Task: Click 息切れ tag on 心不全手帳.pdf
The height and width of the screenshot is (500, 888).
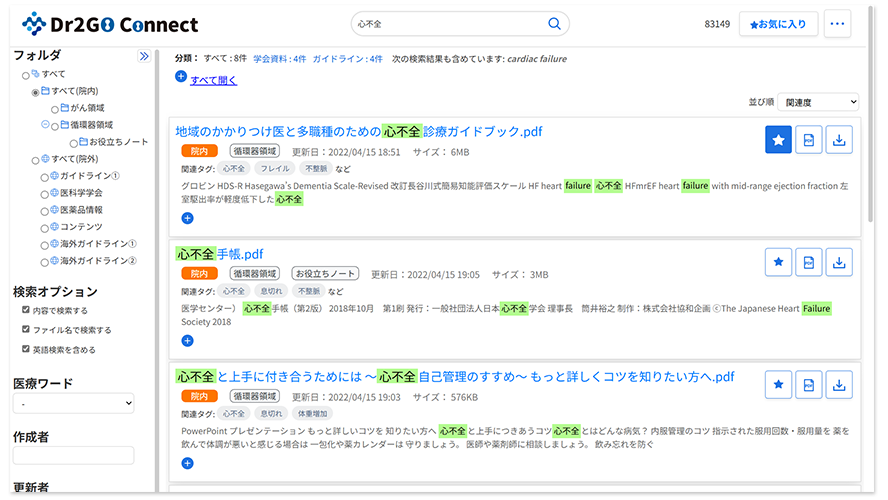Action: point(271,292)
